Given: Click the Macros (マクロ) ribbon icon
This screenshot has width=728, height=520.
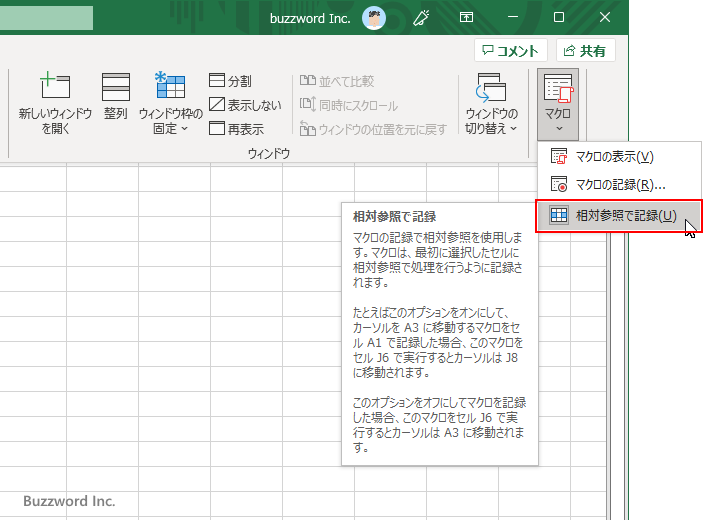Looking at the screenshot, I should pyautogui.click(x=557, y=90).
